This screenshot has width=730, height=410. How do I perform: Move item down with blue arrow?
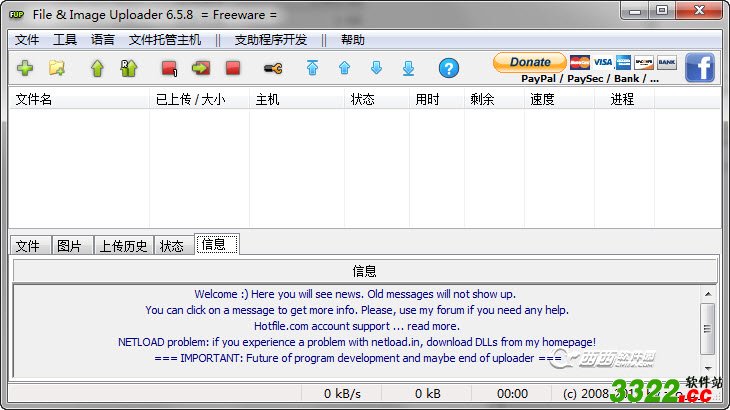[376, 68]
